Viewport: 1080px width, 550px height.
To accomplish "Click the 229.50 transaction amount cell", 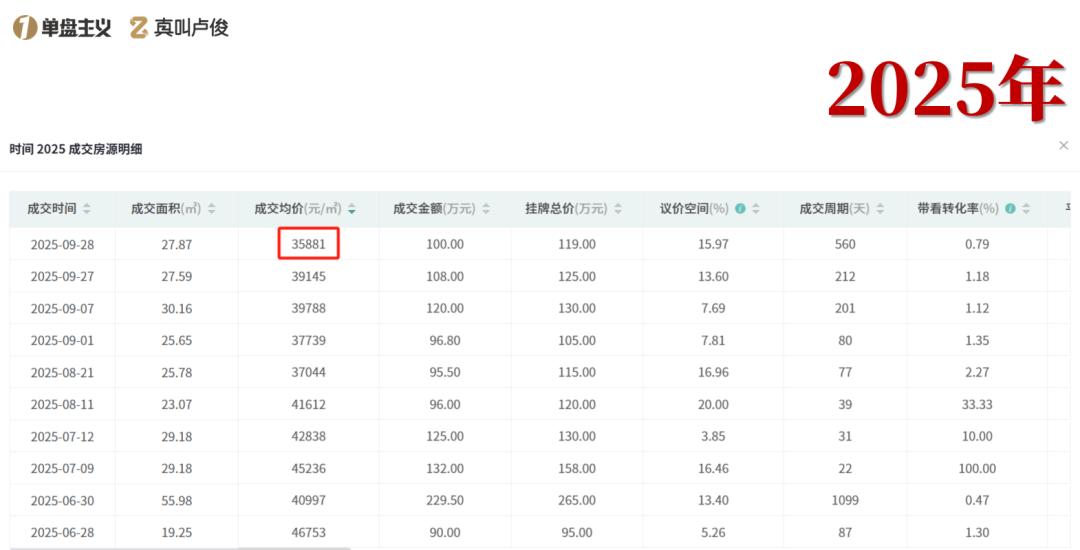I will click(x=445, y=500).
